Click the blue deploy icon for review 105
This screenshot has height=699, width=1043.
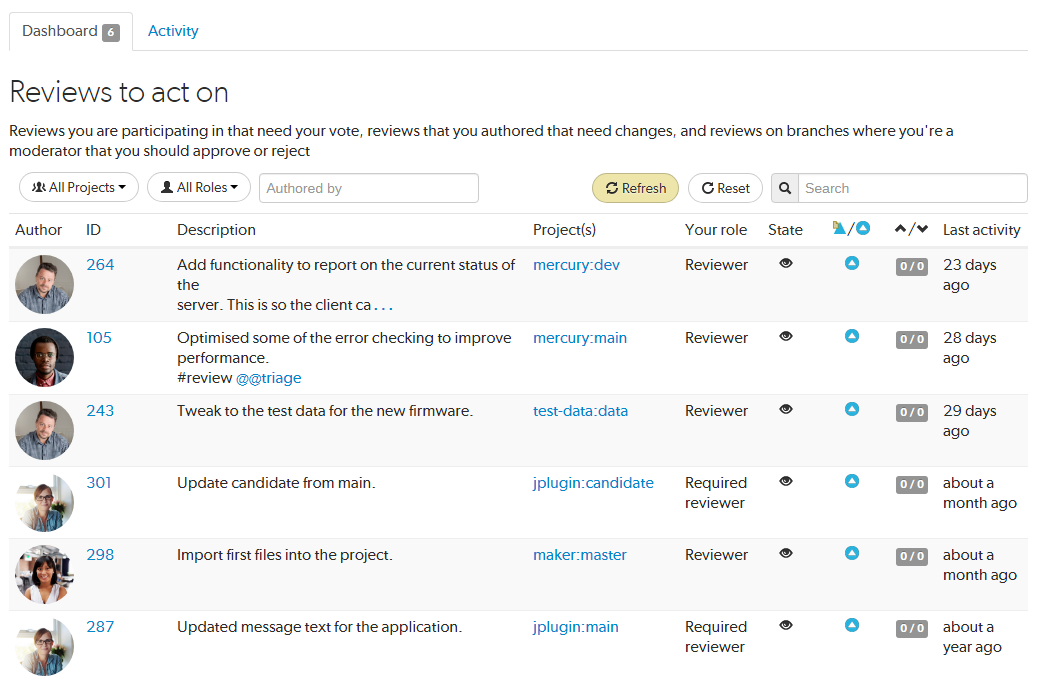851,337
